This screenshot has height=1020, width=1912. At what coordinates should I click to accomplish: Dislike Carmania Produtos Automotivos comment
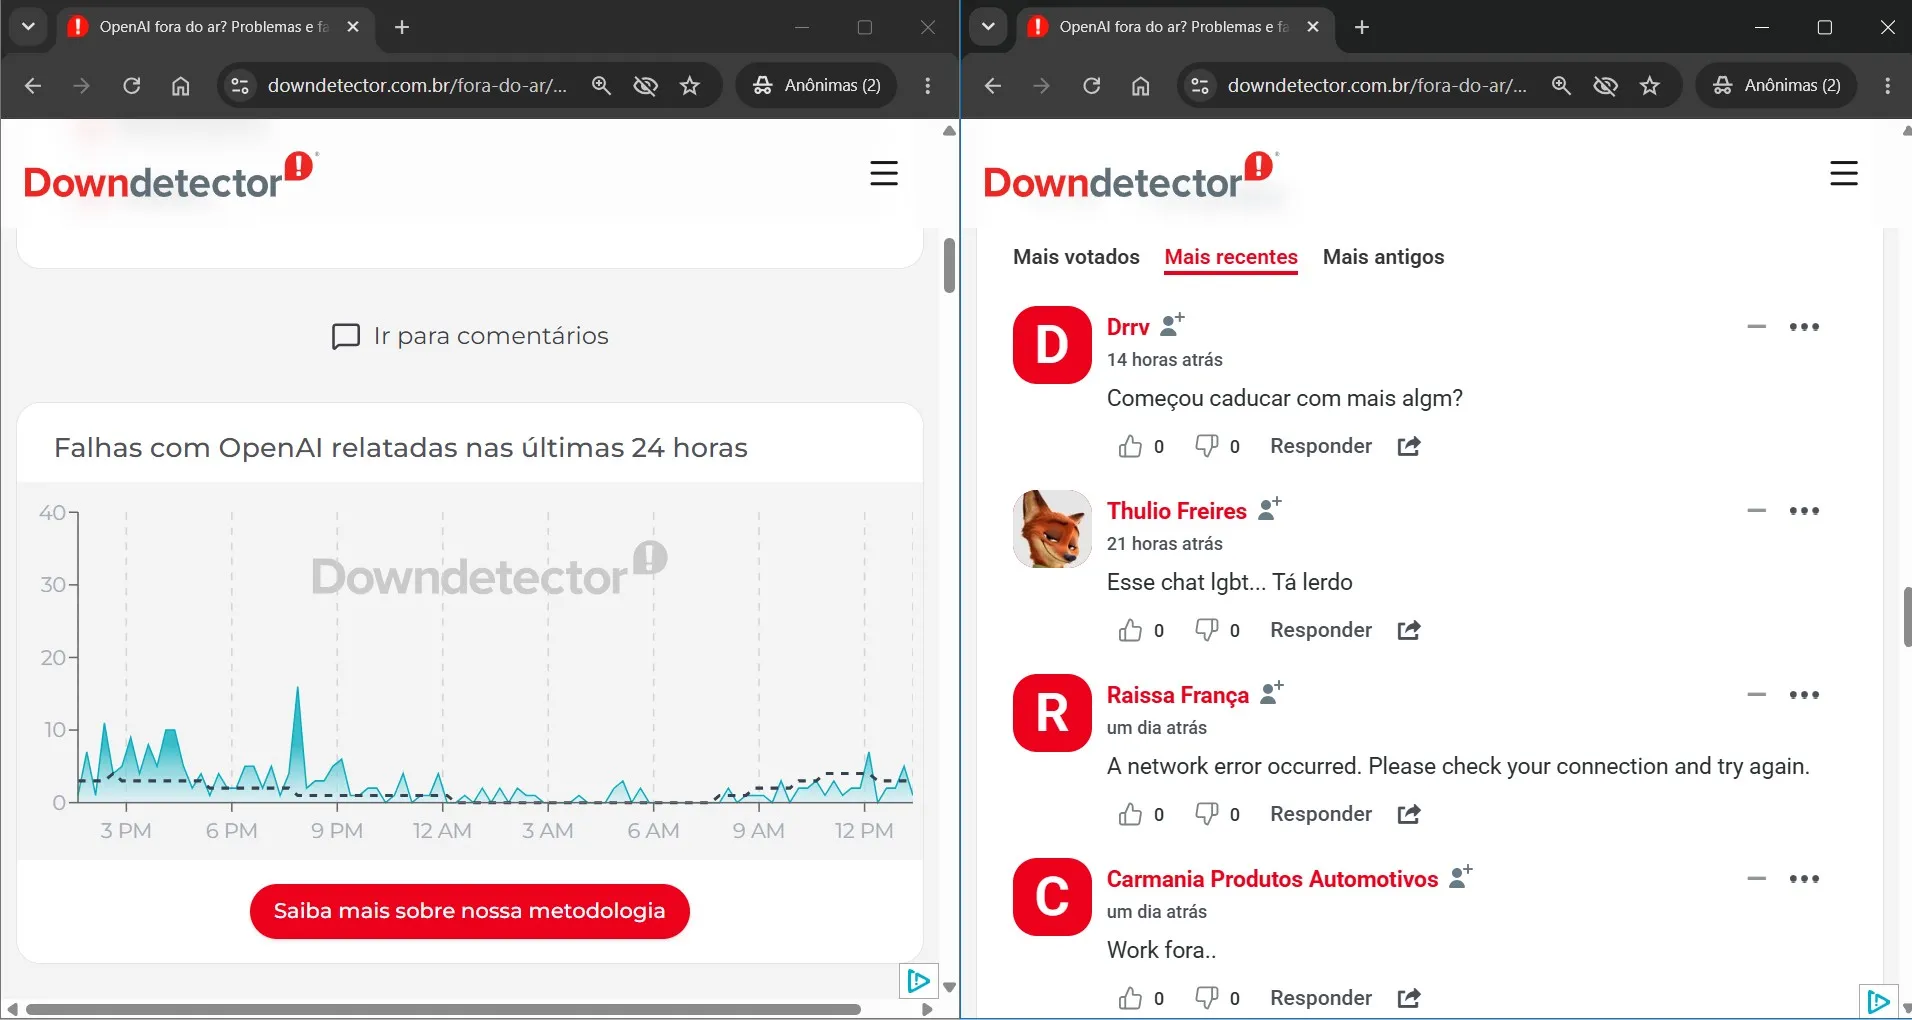(x=1206, y=998)
